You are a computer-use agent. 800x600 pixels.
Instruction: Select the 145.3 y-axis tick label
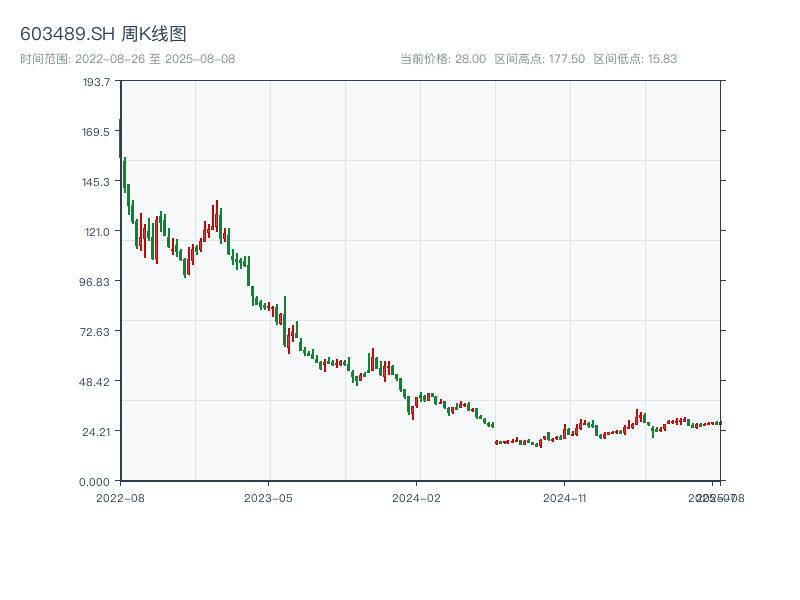point(96,181)
